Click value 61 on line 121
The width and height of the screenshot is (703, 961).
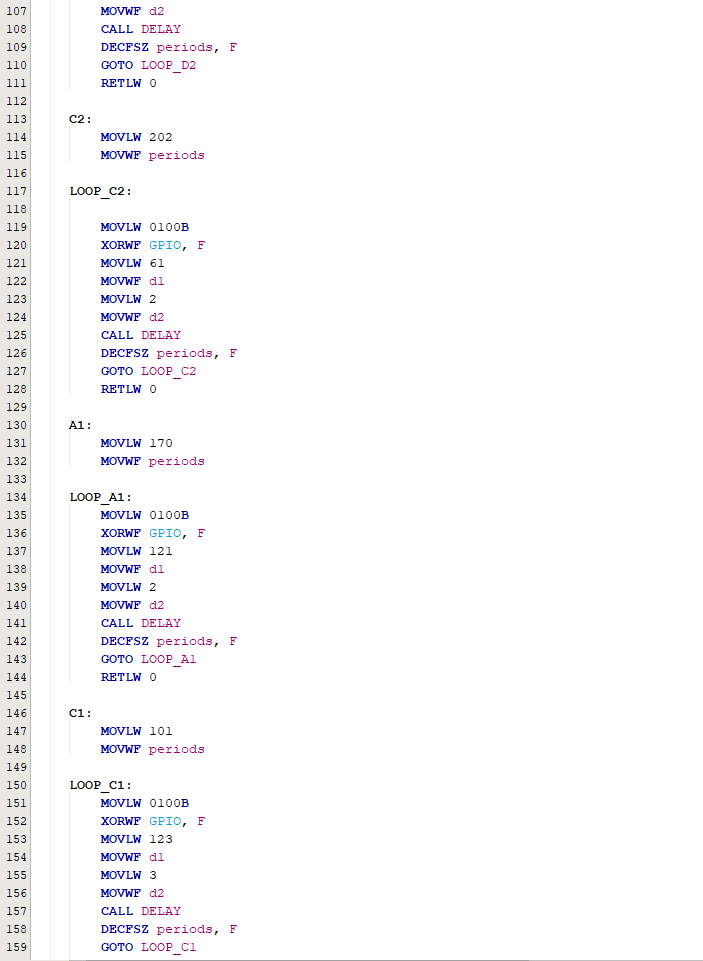156,263
